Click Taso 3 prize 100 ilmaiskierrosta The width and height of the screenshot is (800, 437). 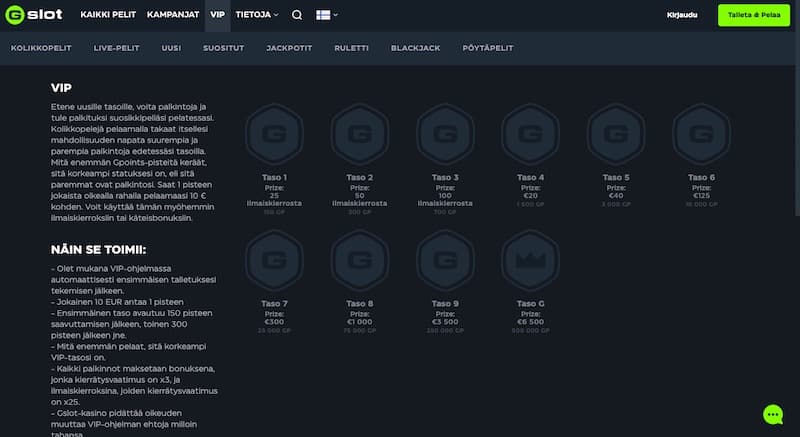[445, 199]
